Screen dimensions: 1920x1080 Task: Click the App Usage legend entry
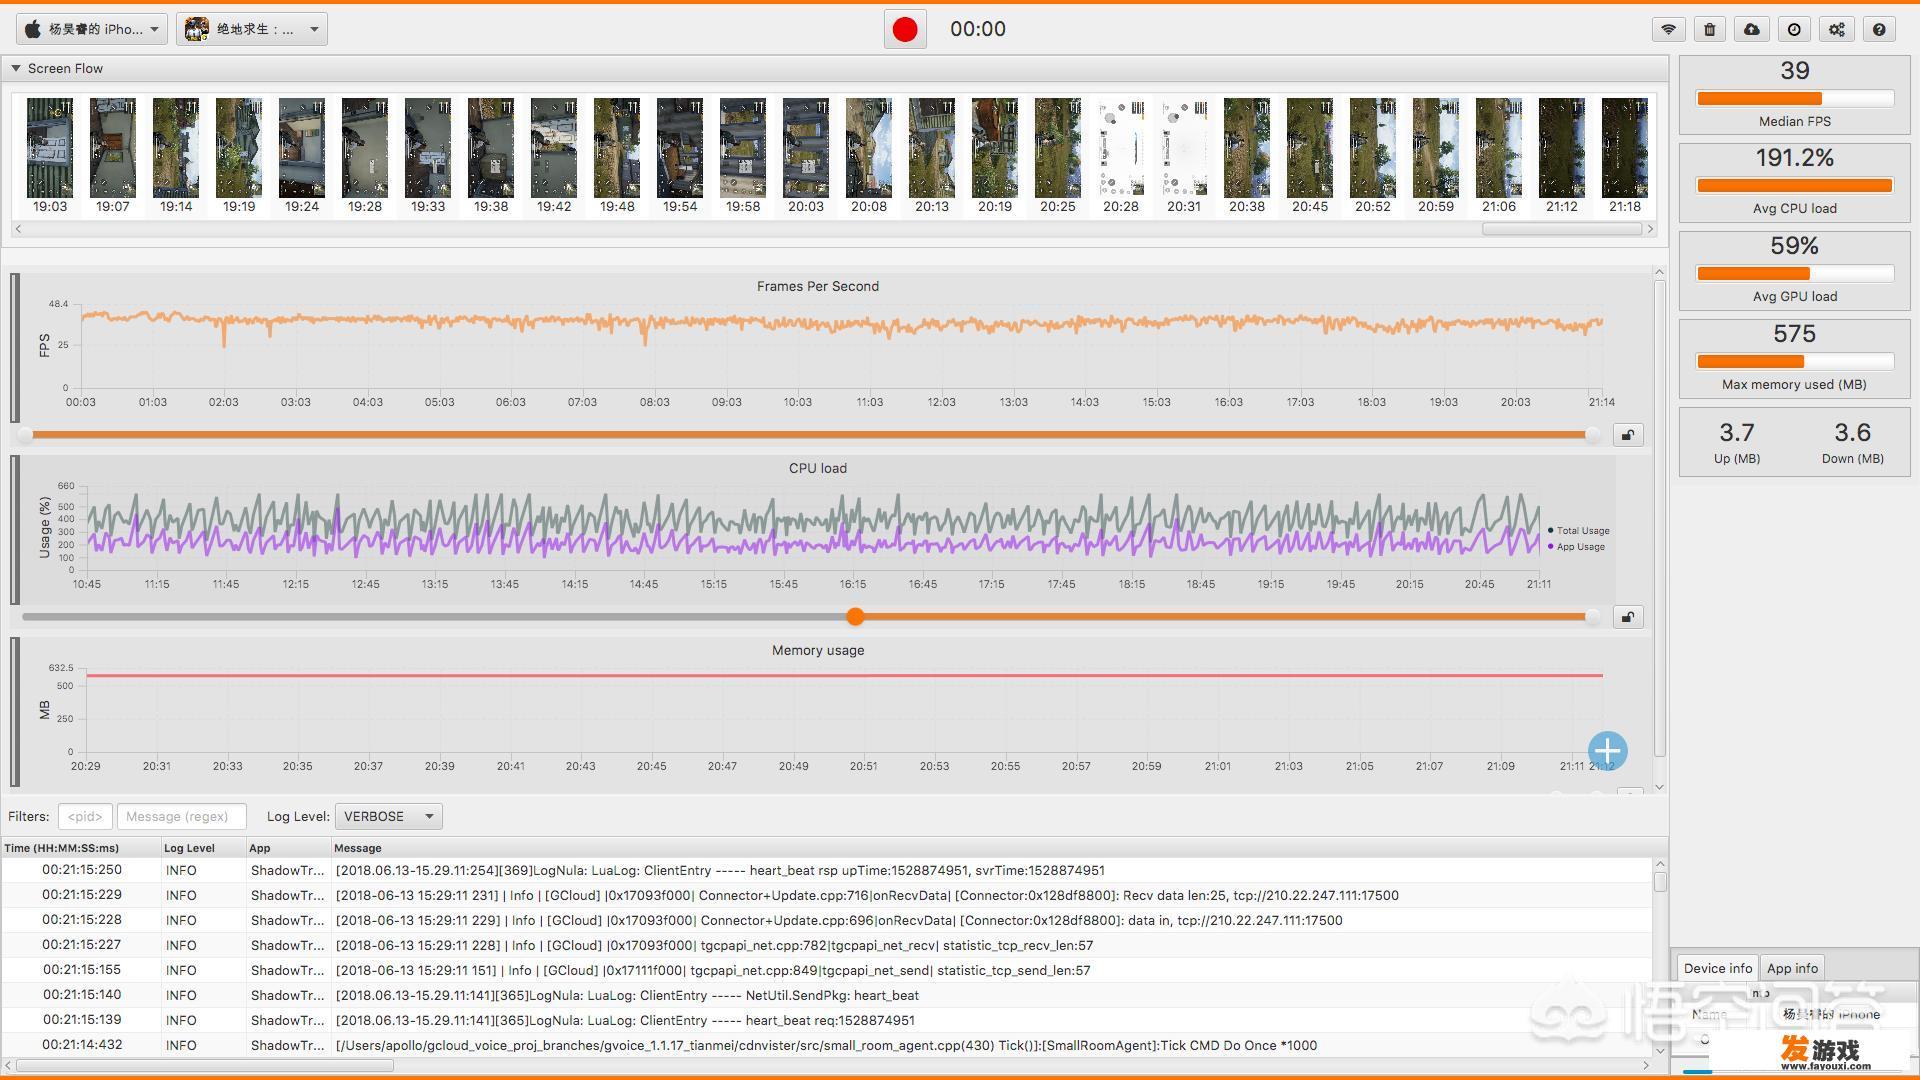coord(1577,547)
